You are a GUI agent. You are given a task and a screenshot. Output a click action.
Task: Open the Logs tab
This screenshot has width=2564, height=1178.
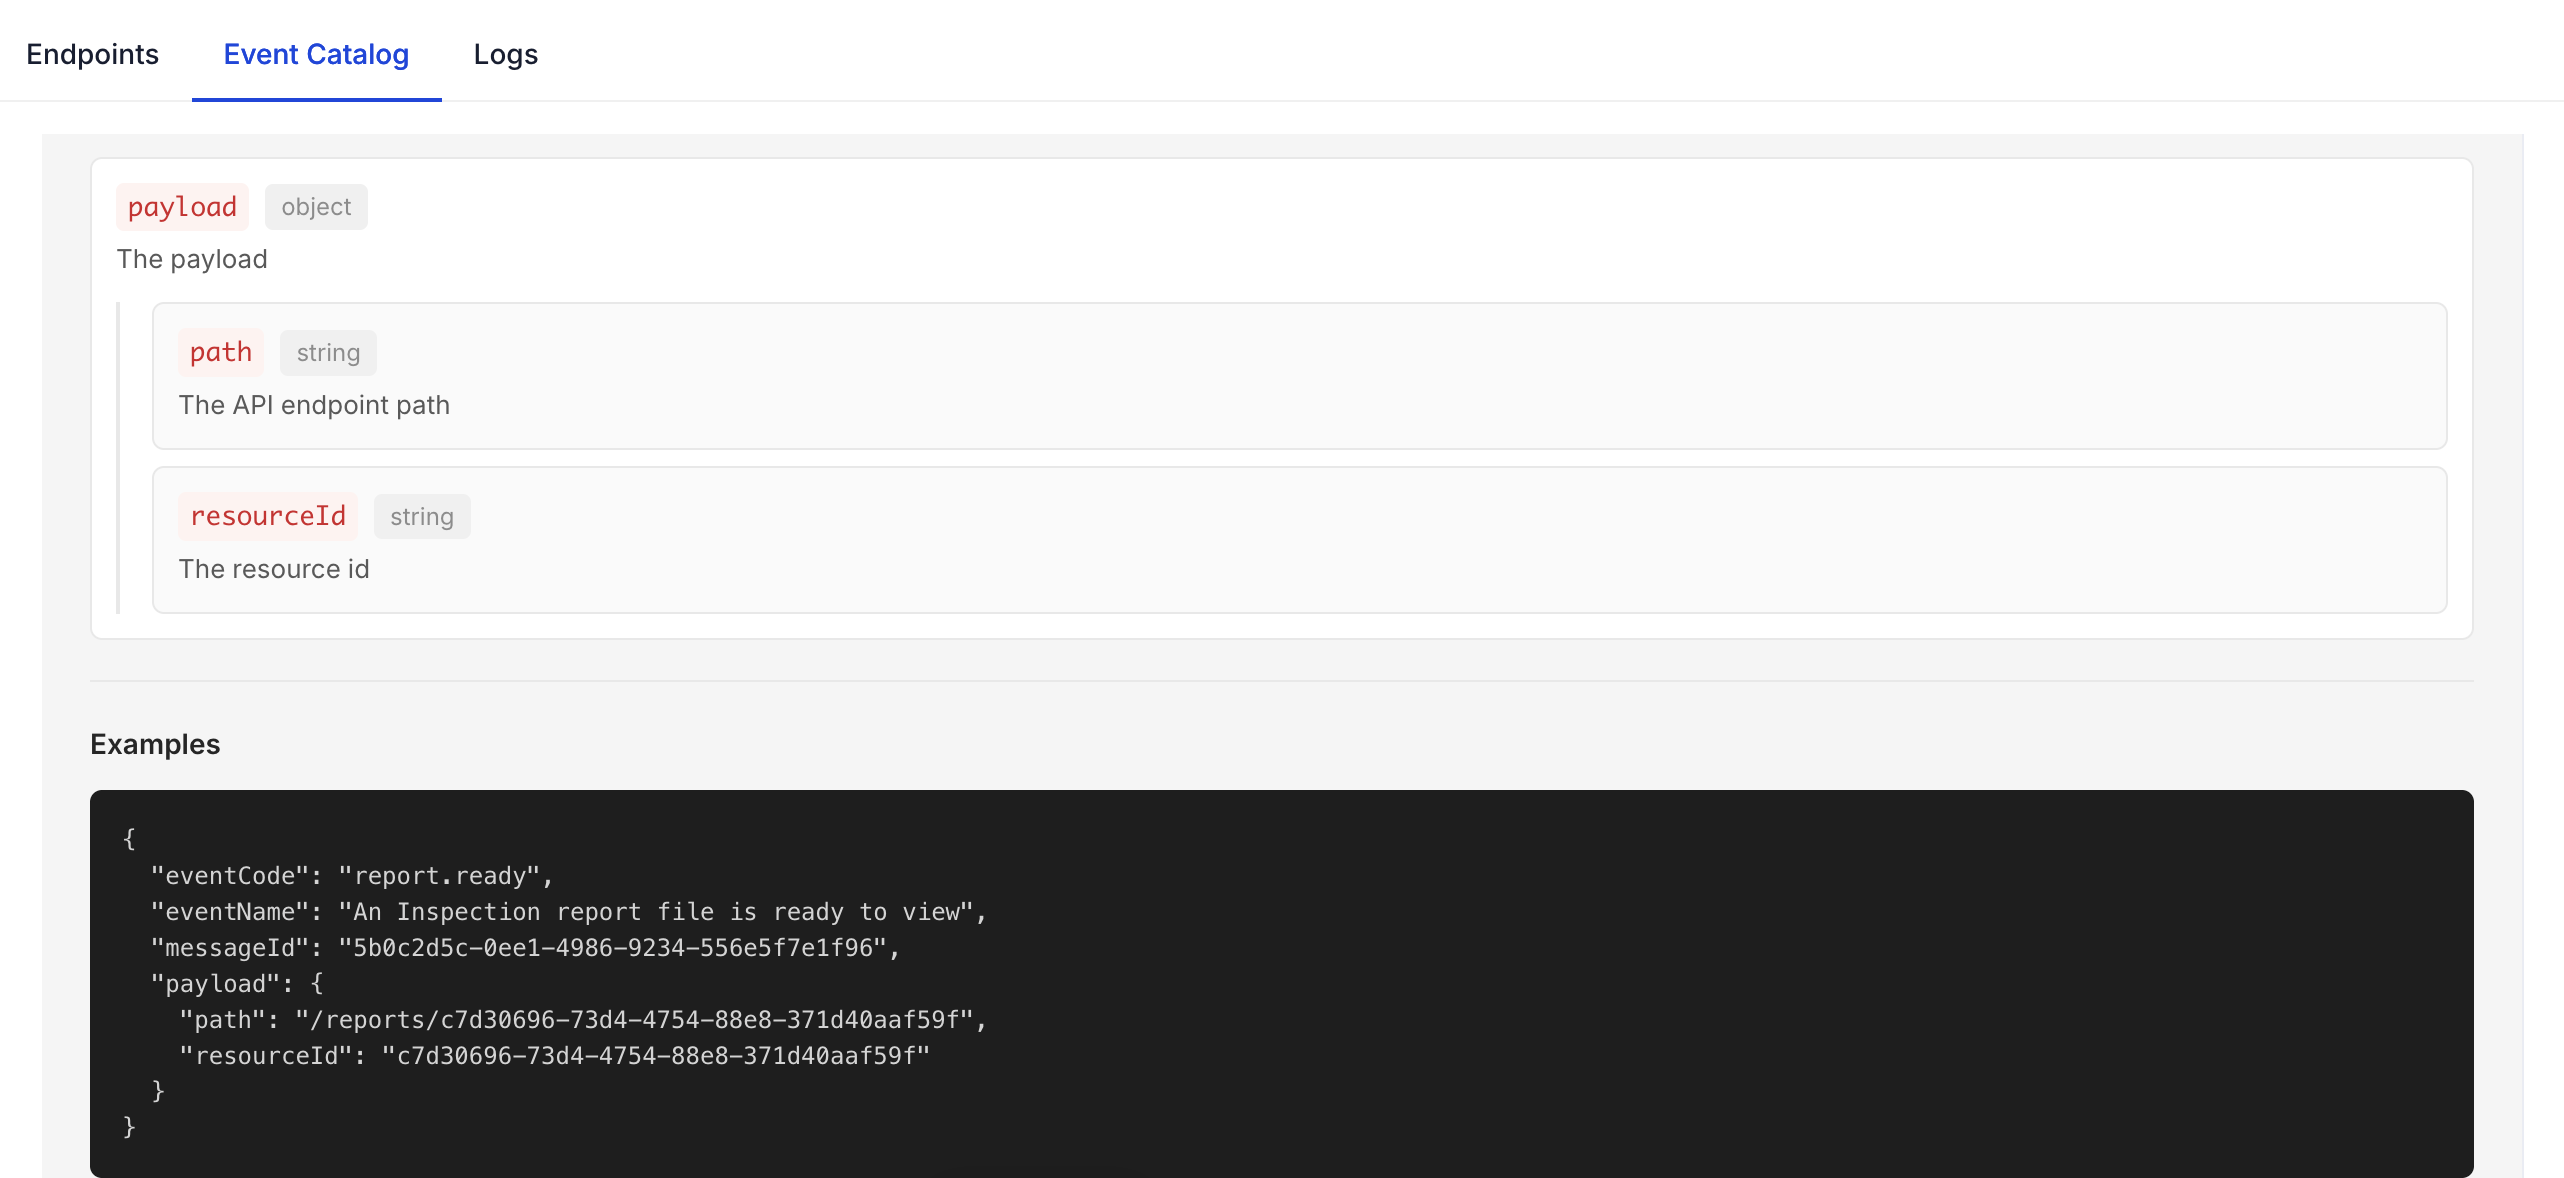pyautogui.click(x=505, y=54)
